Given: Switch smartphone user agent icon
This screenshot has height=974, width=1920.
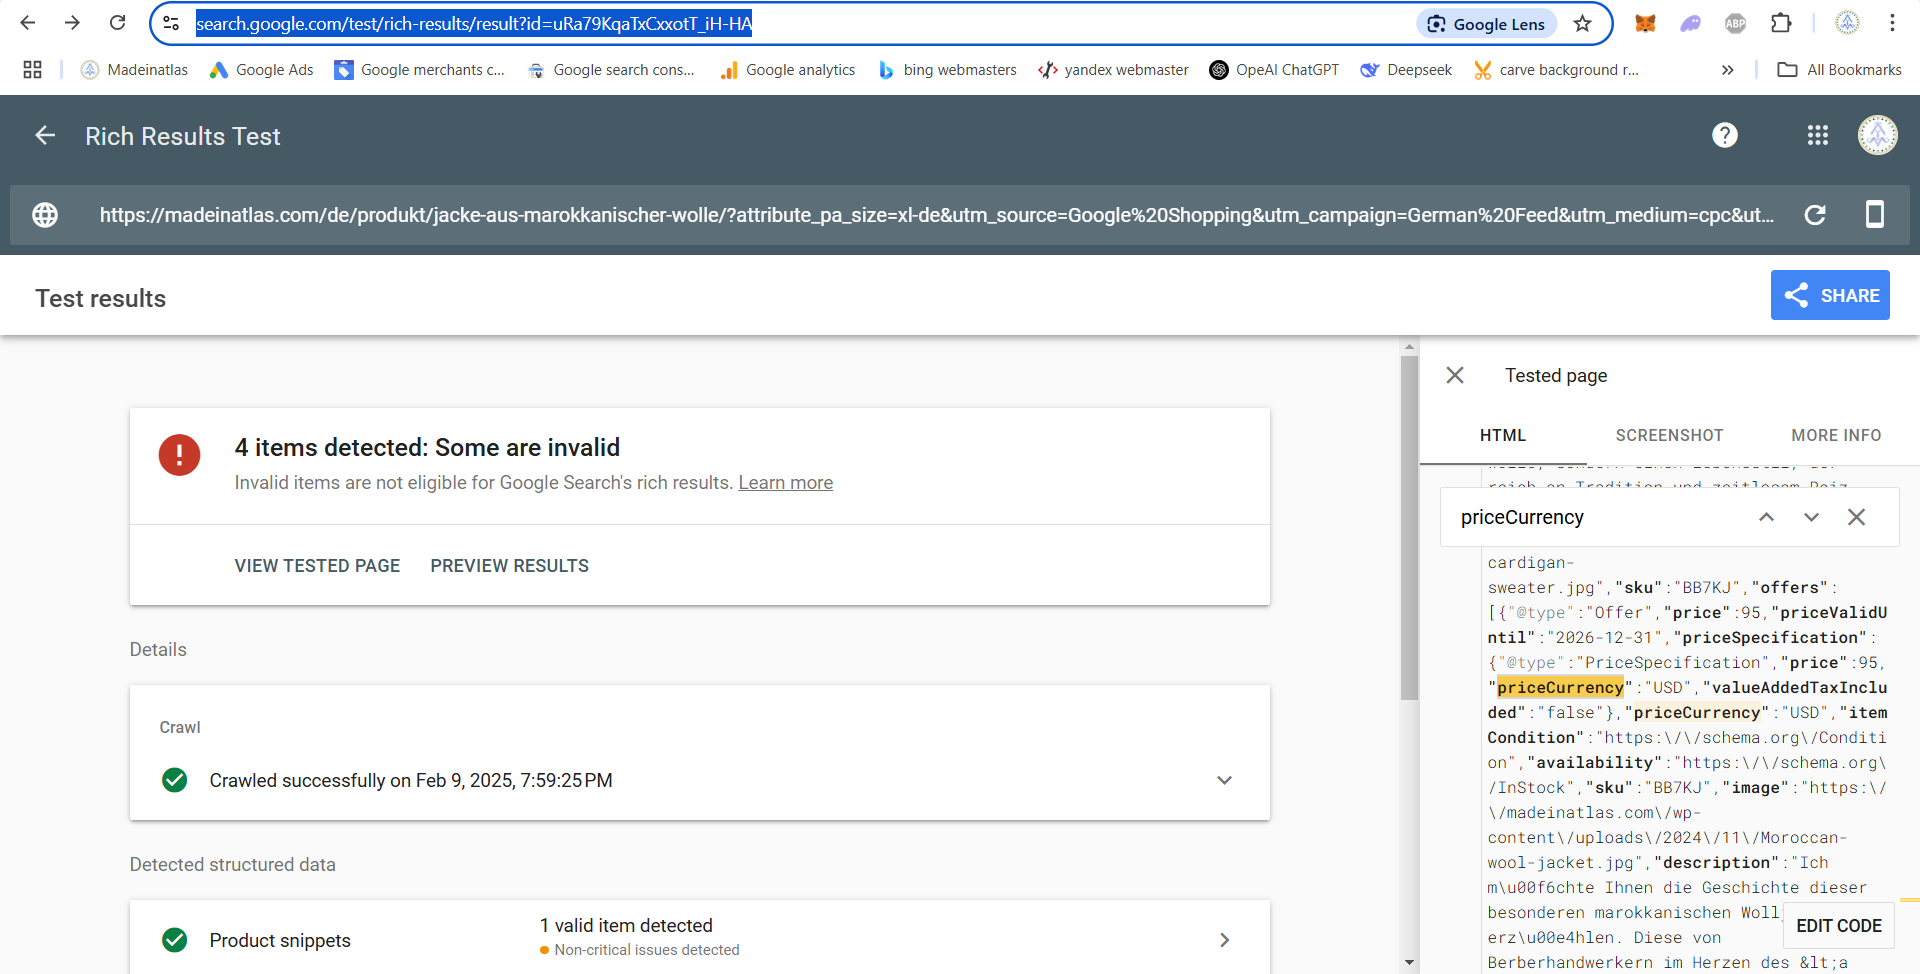Looking at the screenshot, I should pos(1875,215).
